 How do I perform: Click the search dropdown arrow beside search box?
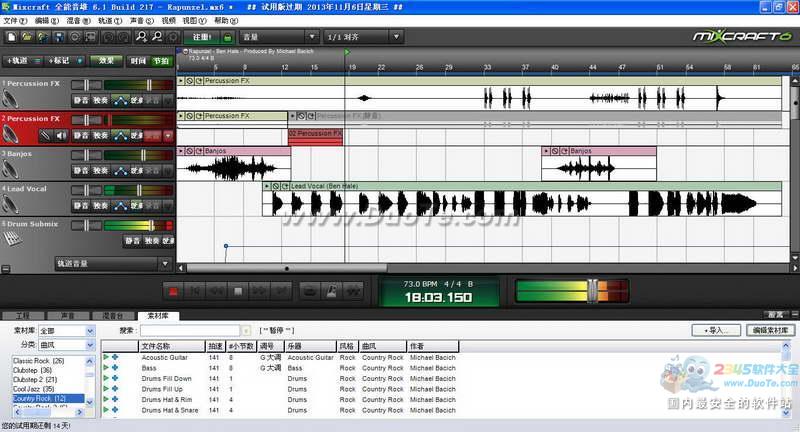246,331
